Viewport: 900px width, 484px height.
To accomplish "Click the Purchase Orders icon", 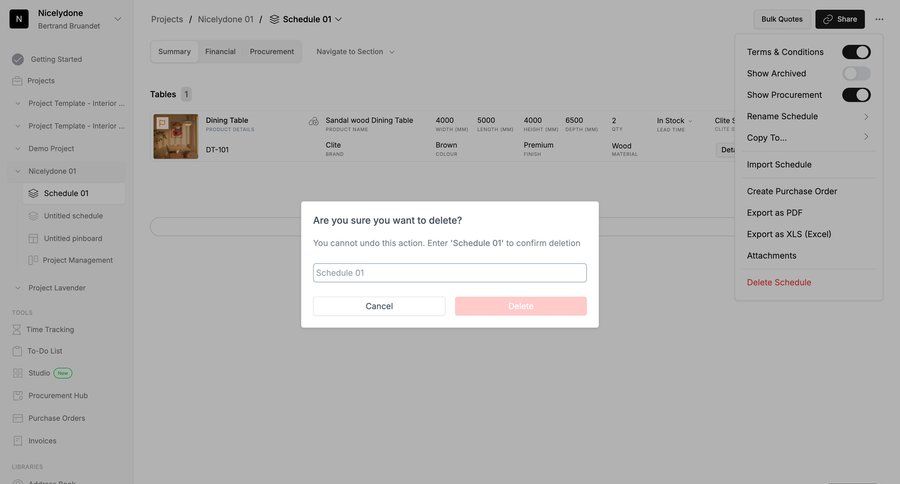I will 18,418.
